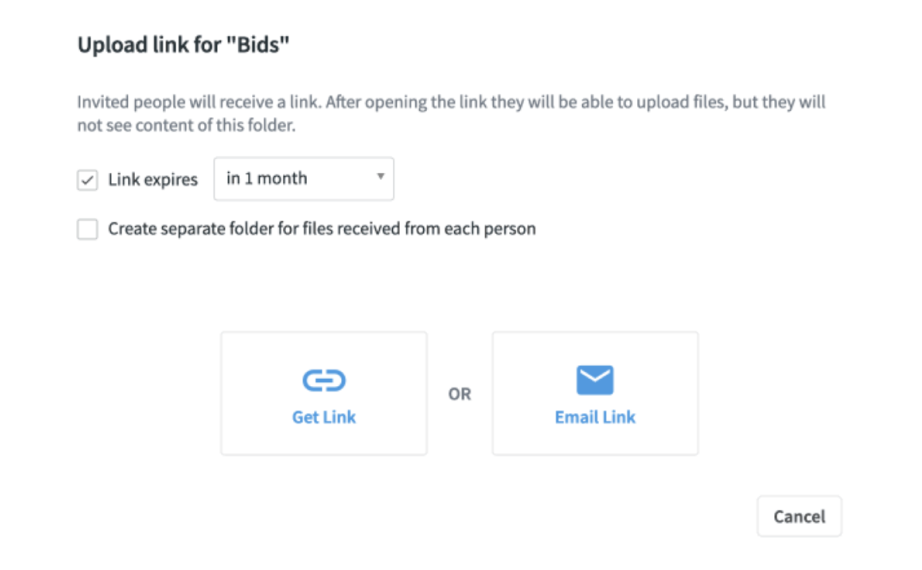Click the "Link expires" label text
The height and width of the screenshot is (570, 922).
pyautogui.click(x=153, y=180)
